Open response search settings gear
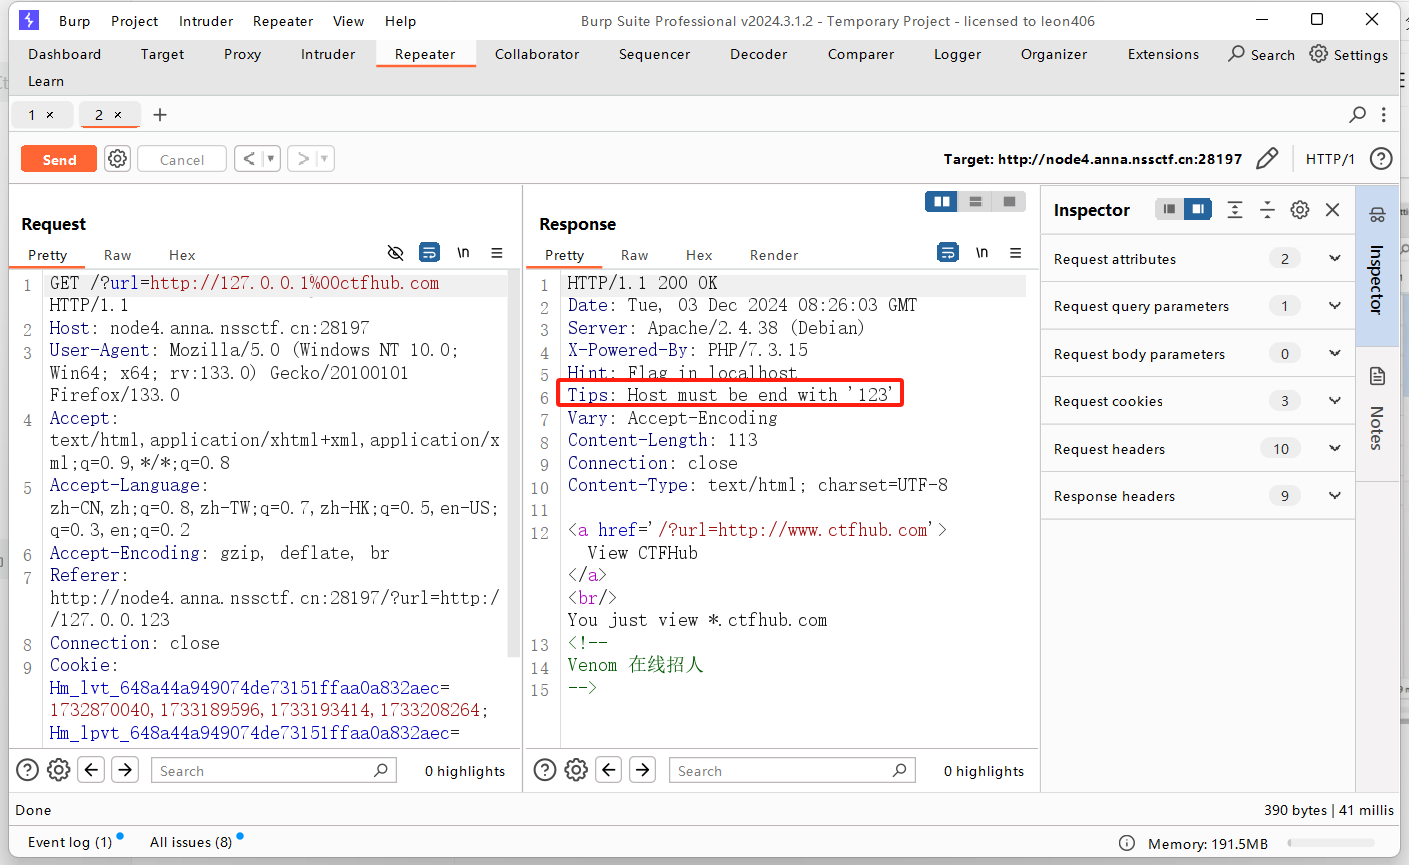 (x=576, y=770)
